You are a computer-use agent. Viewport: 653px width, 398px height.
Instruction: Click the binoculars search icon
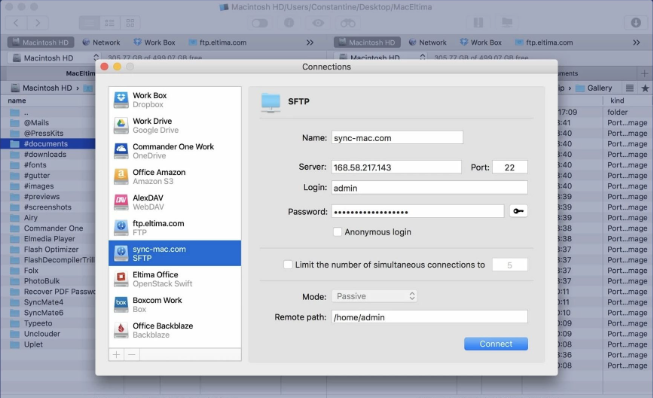(x=348, y=23)
